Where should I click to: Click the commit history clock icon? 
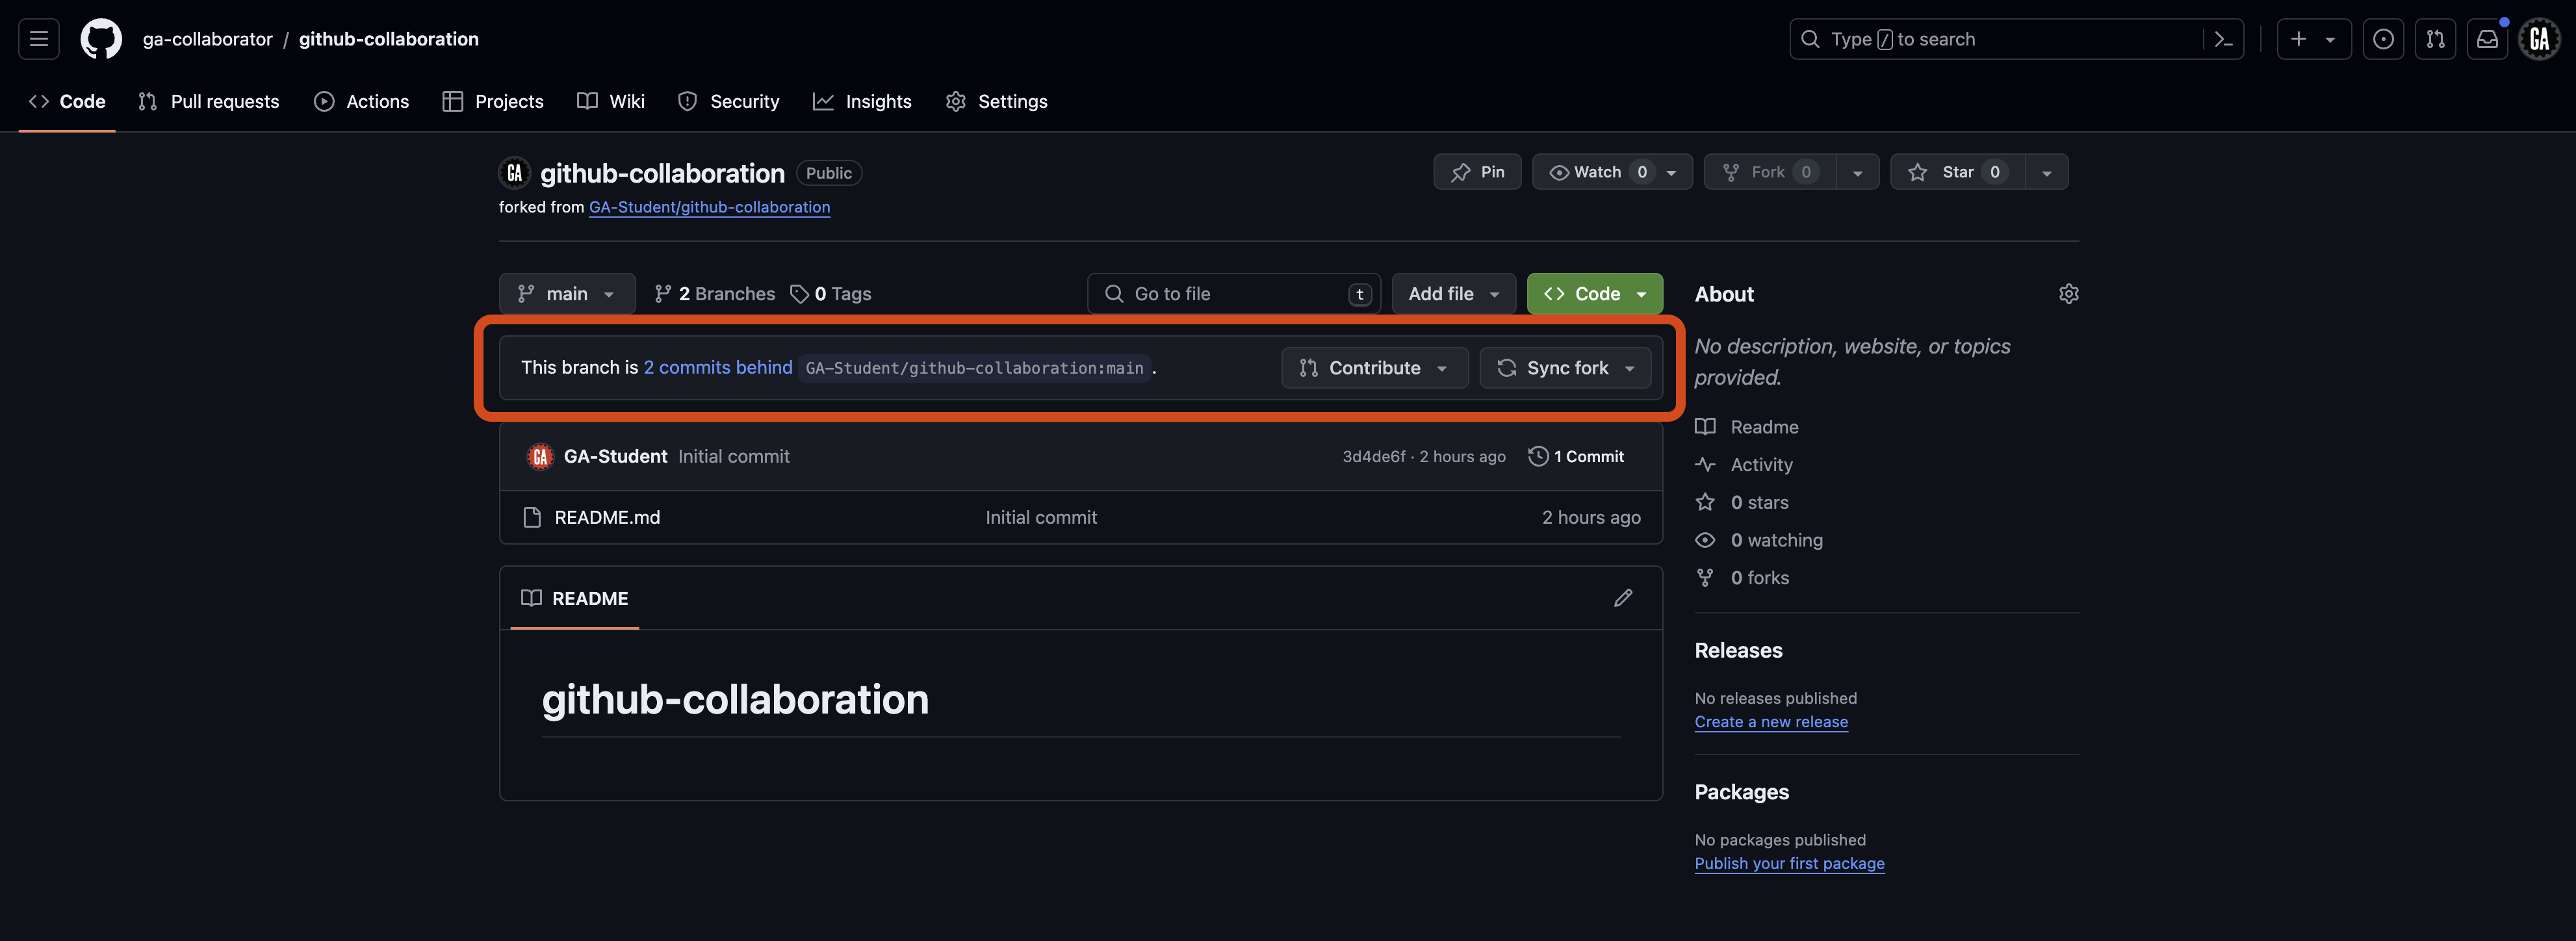[1538, 456]
